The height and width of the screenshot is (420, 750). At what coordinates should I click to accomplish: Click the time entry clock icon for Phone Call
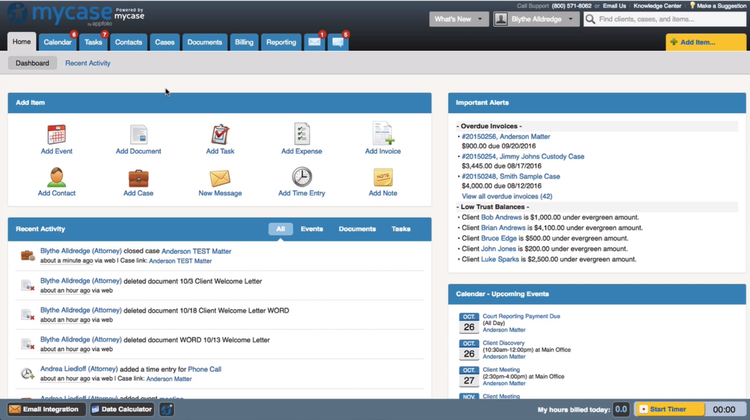pyautogui.click(x=27, y=374)
